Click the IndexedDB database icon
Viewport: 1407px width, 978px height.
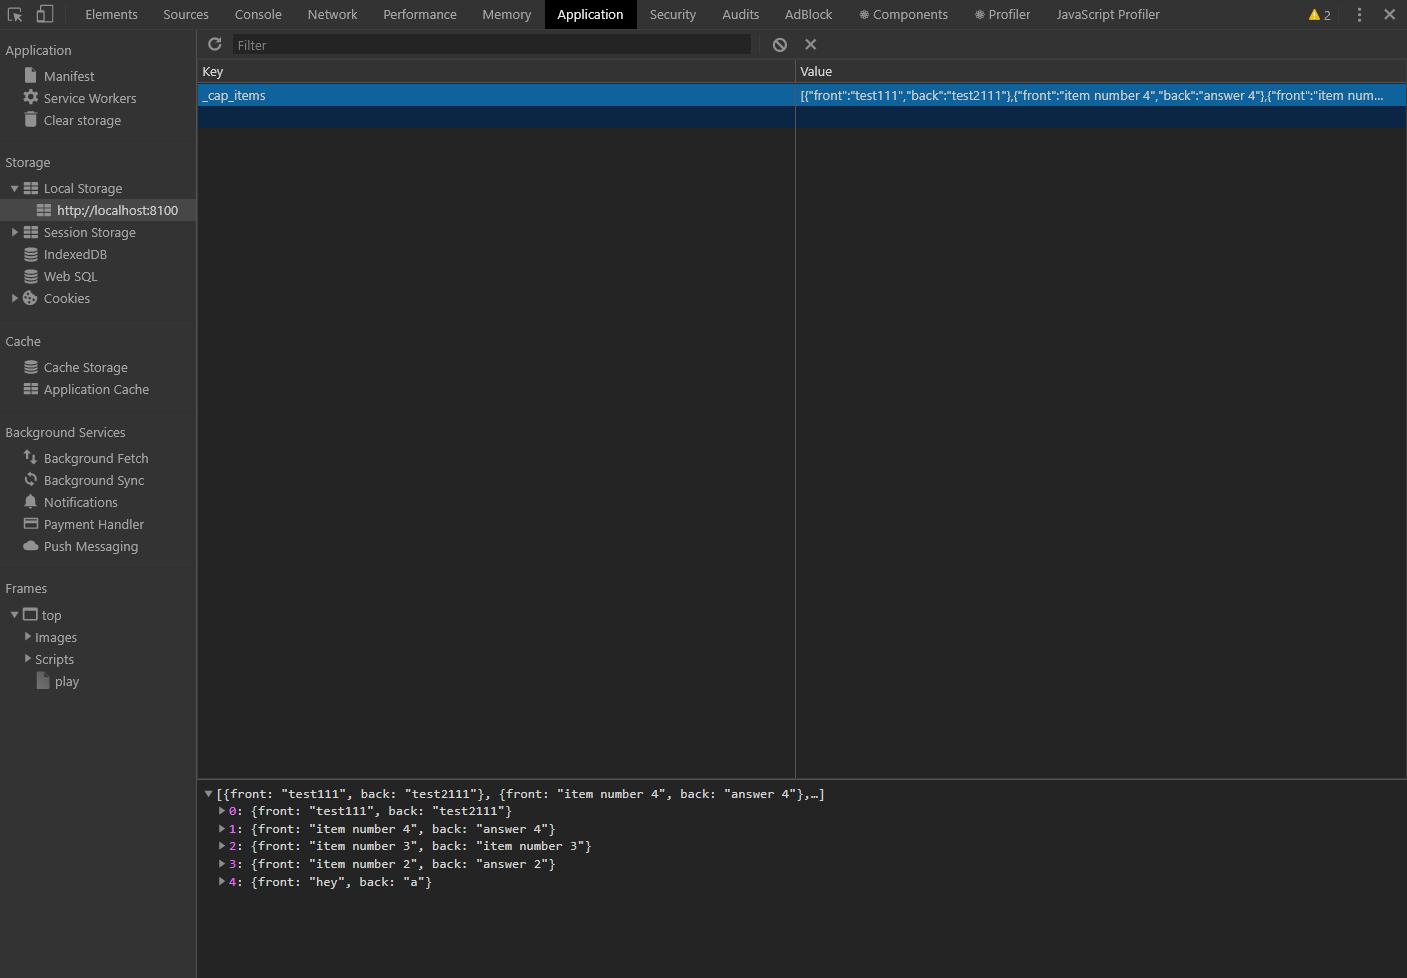(31, 254)
